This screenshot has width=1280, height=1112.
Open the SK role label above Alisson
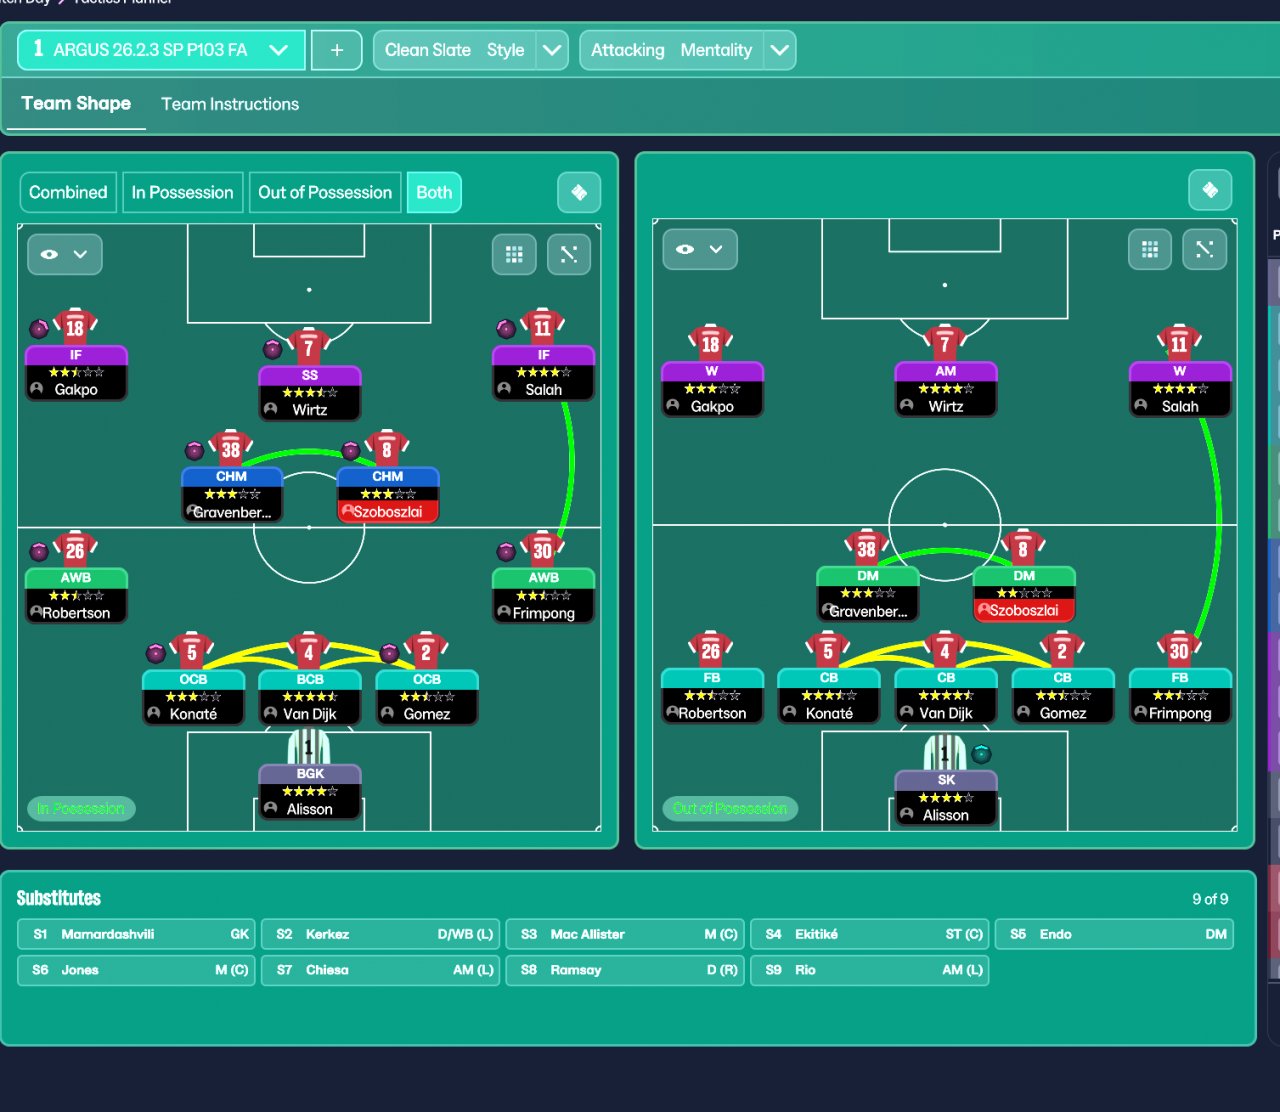click(946, 780)
